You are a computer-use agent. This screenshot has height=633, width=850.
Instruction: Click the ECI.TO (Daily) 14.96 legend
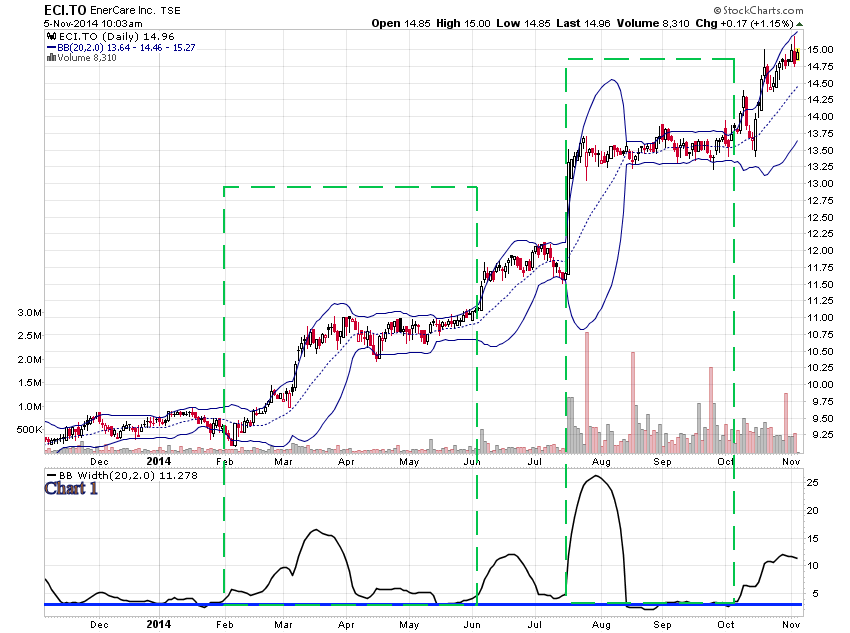(117, 36)
